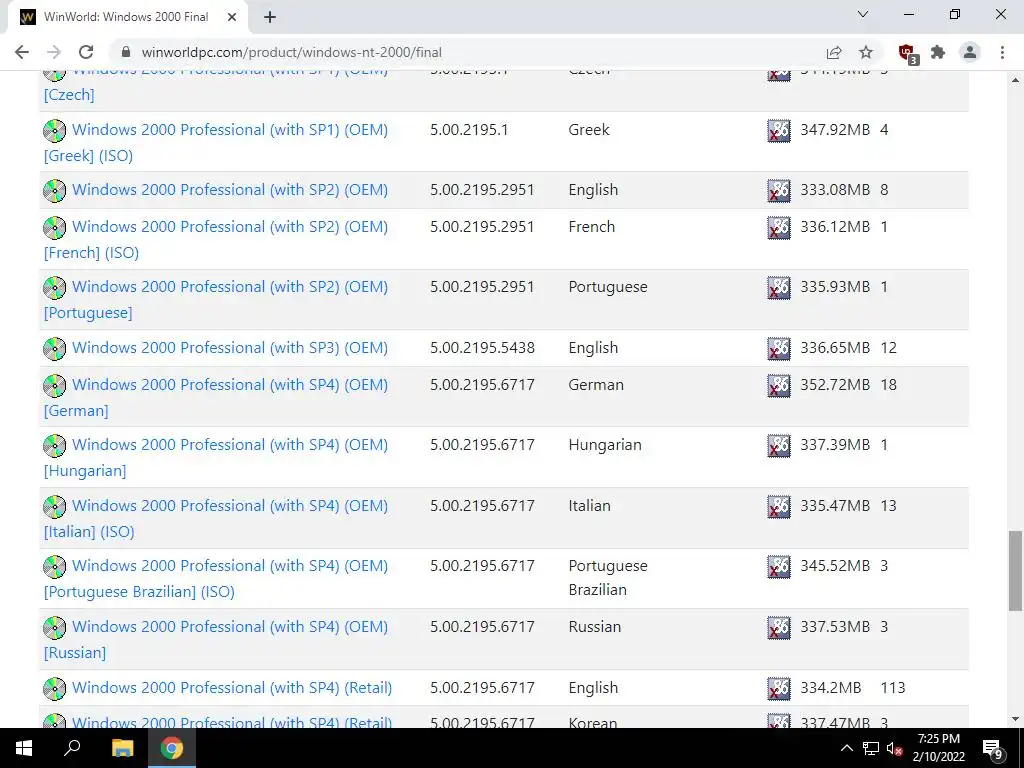This screenshot has width=1024, height=768.
Task: Click the 113 download count
Action: [893, 688]
